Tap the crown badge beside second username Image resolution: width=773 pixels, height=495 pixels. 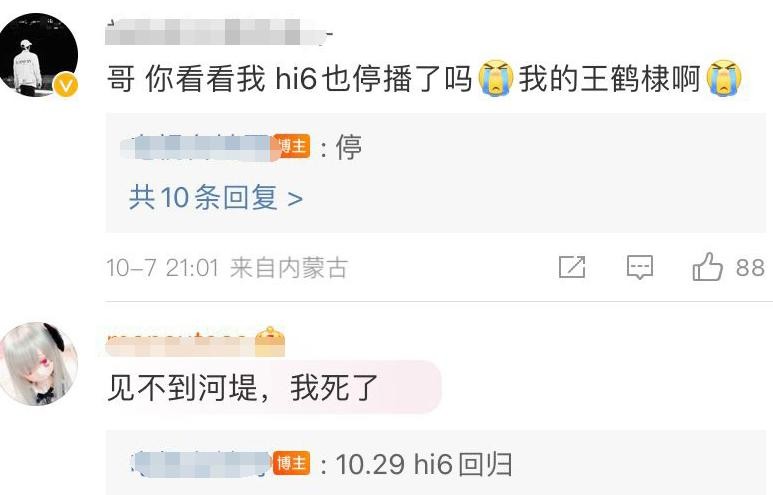(x=270, y=341)
